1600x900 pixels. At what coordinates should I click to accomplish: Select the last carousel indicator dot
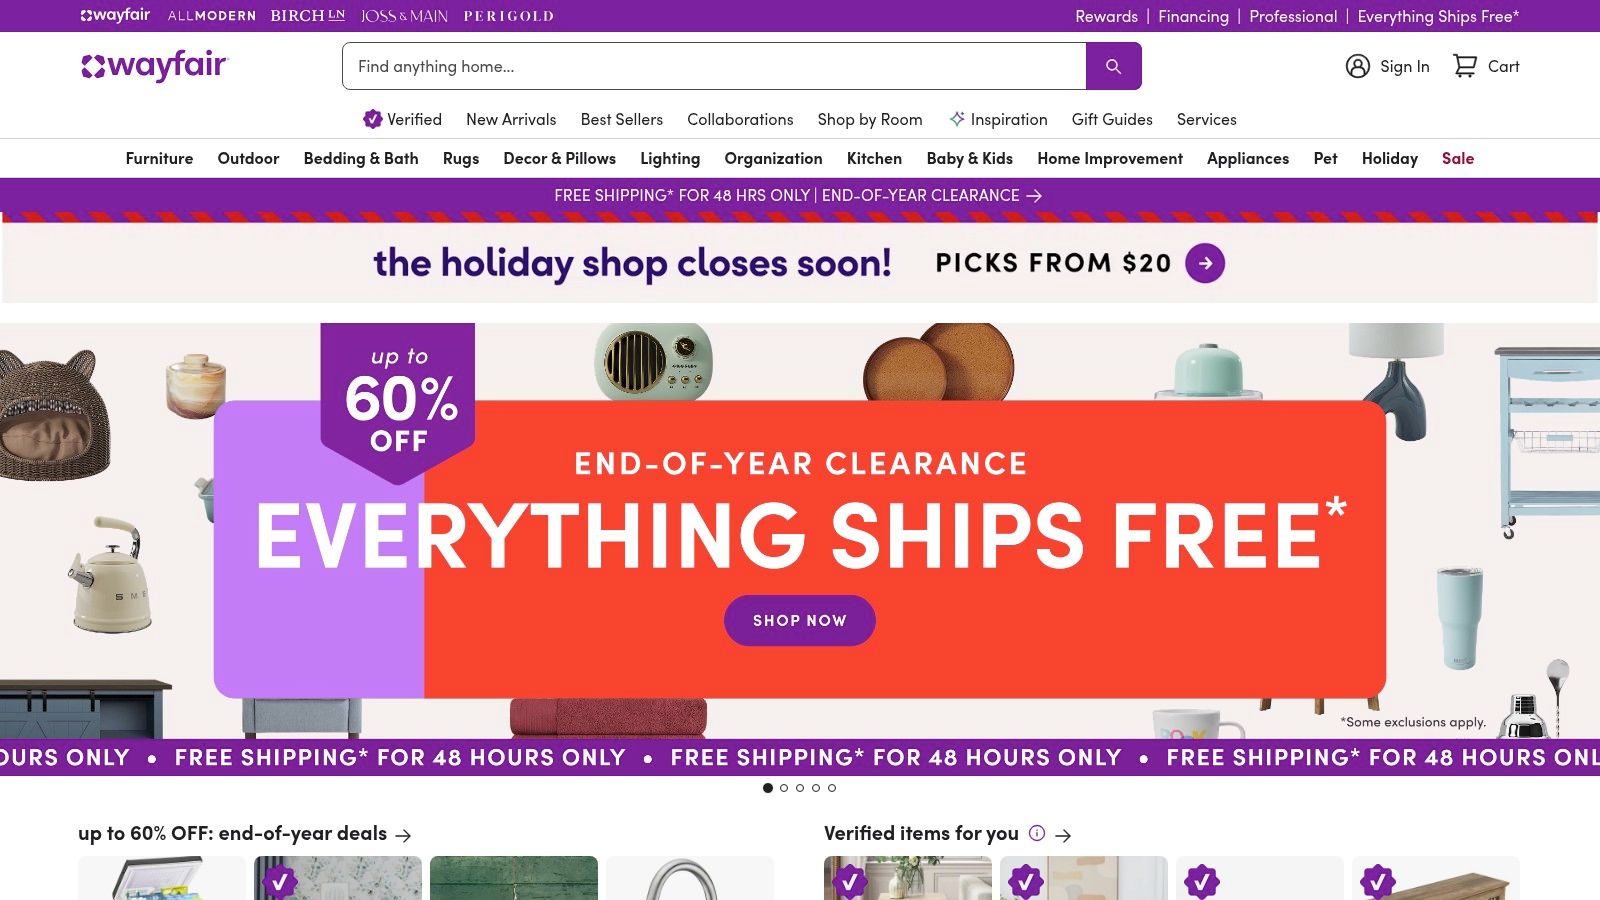pos(832,788)
